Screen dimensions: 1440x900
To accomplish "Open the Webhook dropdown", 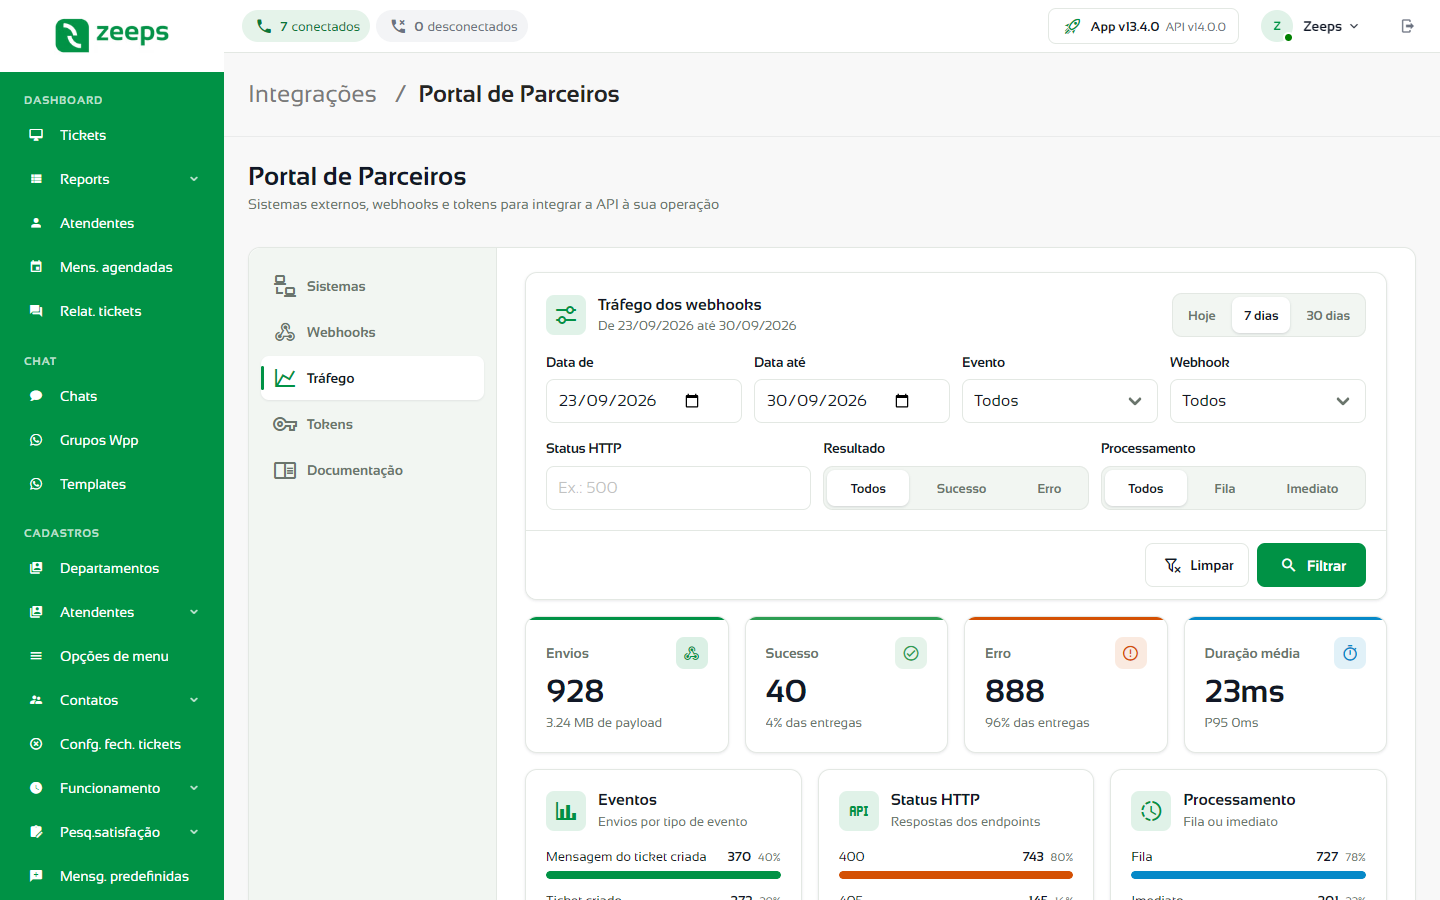I will click(1267, 401).
